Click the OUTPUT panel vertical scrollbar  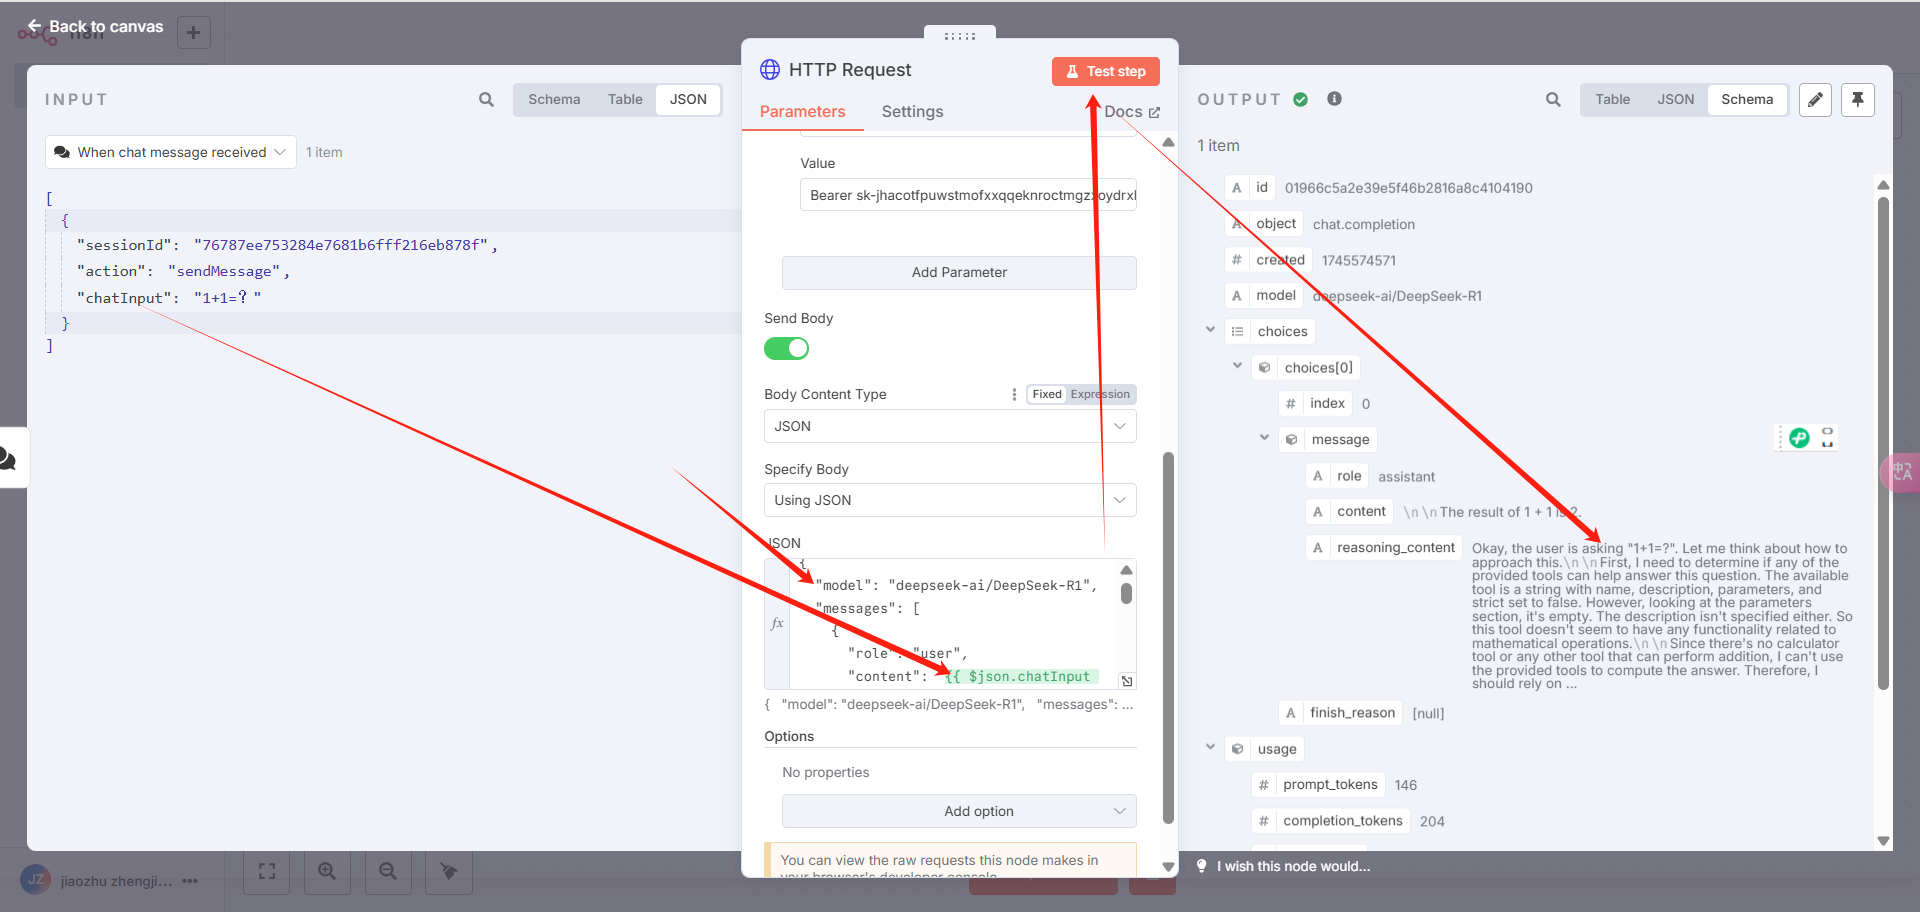pos(1883,443)
